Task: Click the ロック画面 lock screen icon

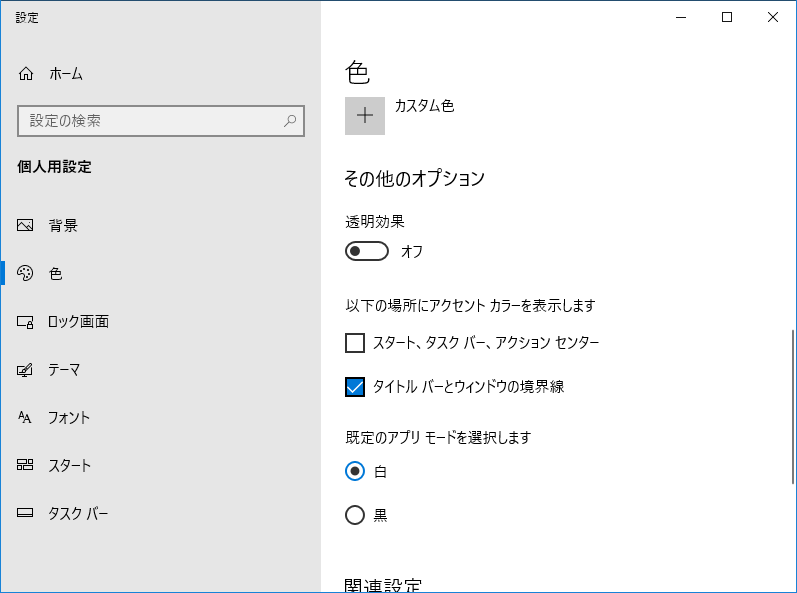Action: click(x=25, y=322)
